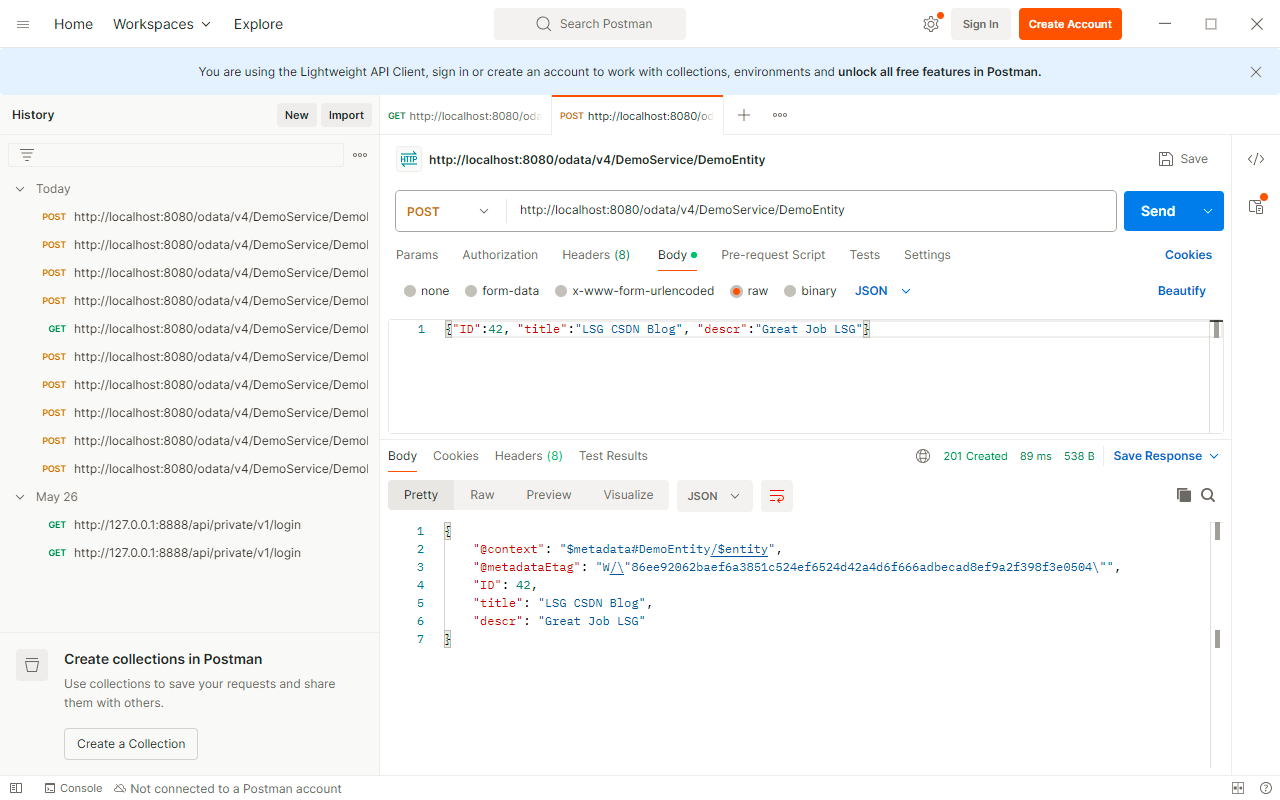Click the collection trash-can icon

pos(32,665)
